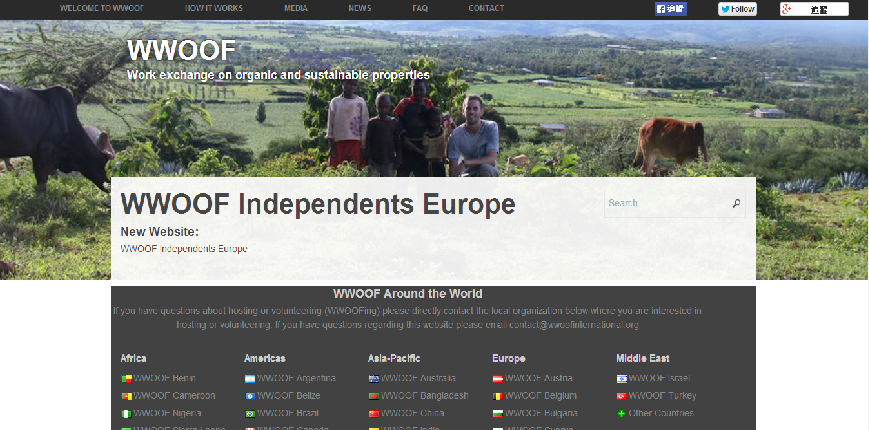
Task: Open the WWOOF Cameroon link
Action: [x=174, y=396]
